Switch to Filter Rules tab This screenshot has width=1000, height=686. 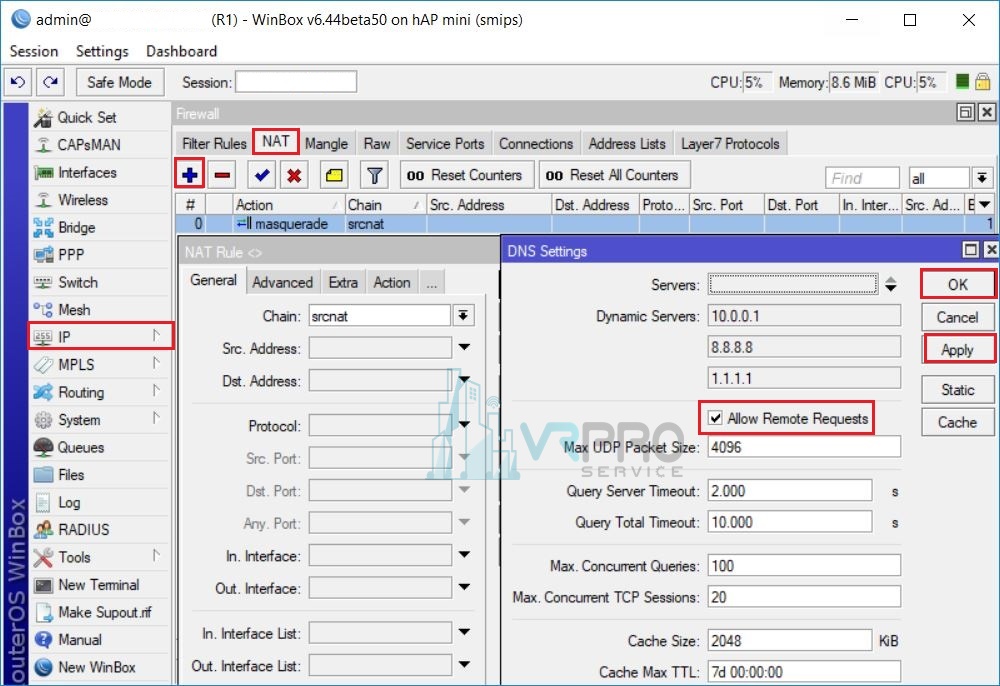click(214, 143)
